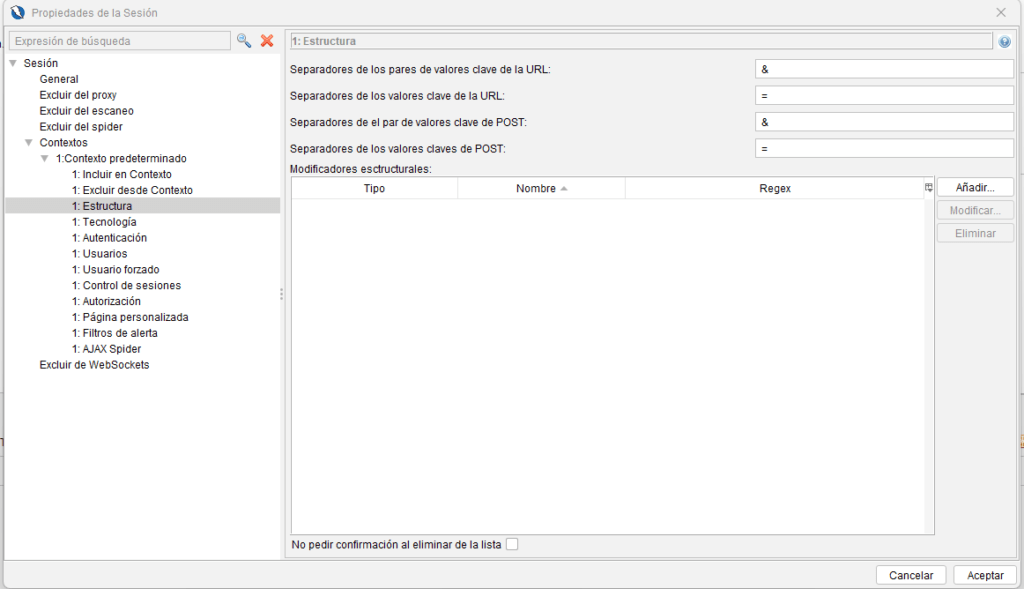Select Excluir del proxy in tree
This screenshot has height=589, width=1024.
tap(78, 95)
